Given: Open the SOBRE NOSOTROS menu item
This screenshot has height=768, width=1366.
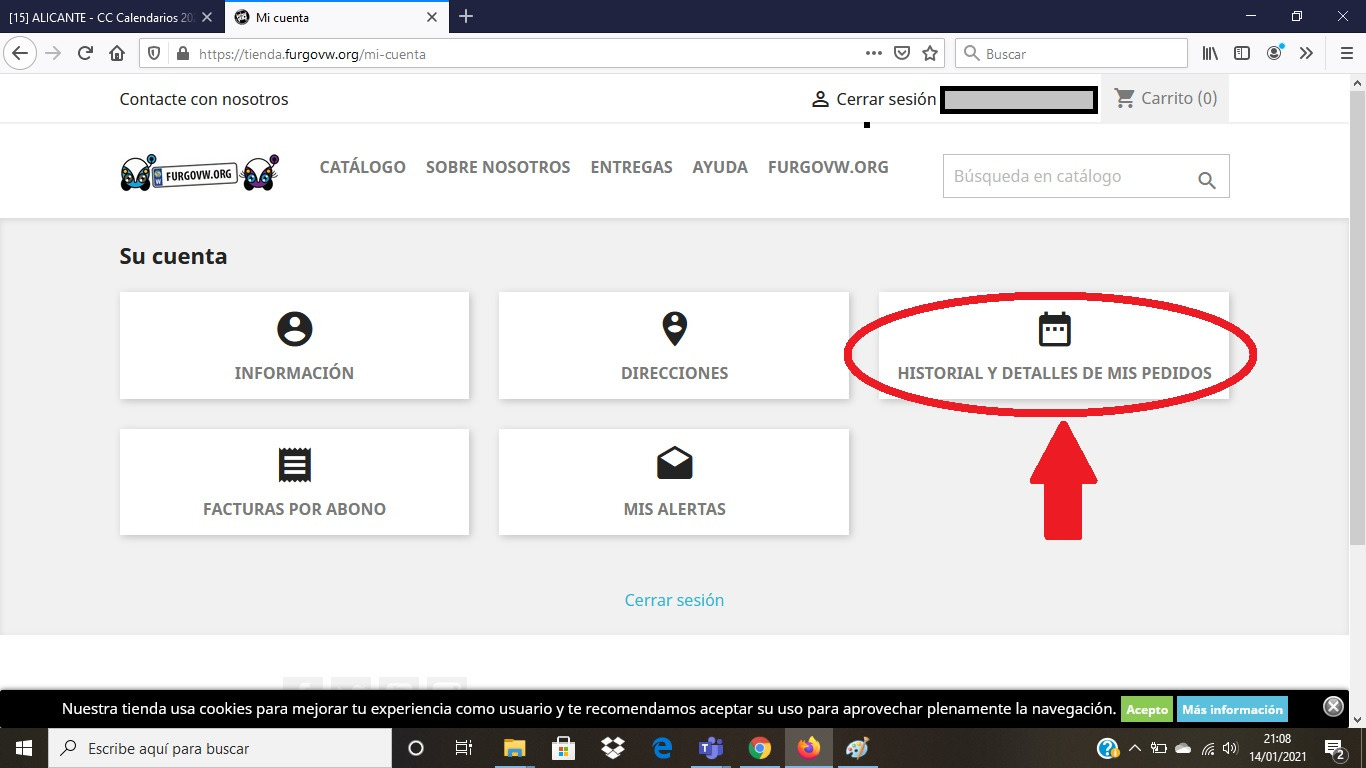Looking at the screenshot, I should [x=498, y=167].
